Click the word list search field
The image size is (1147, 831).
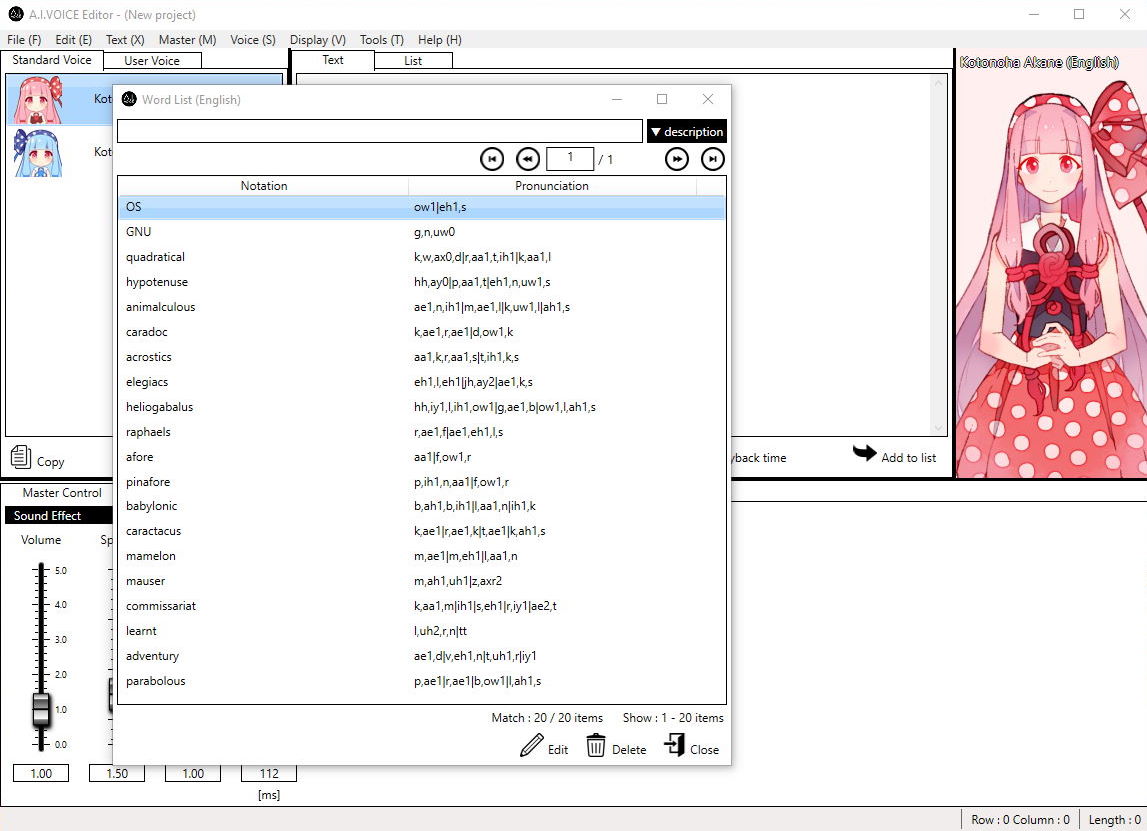click(x=380, y=131)
